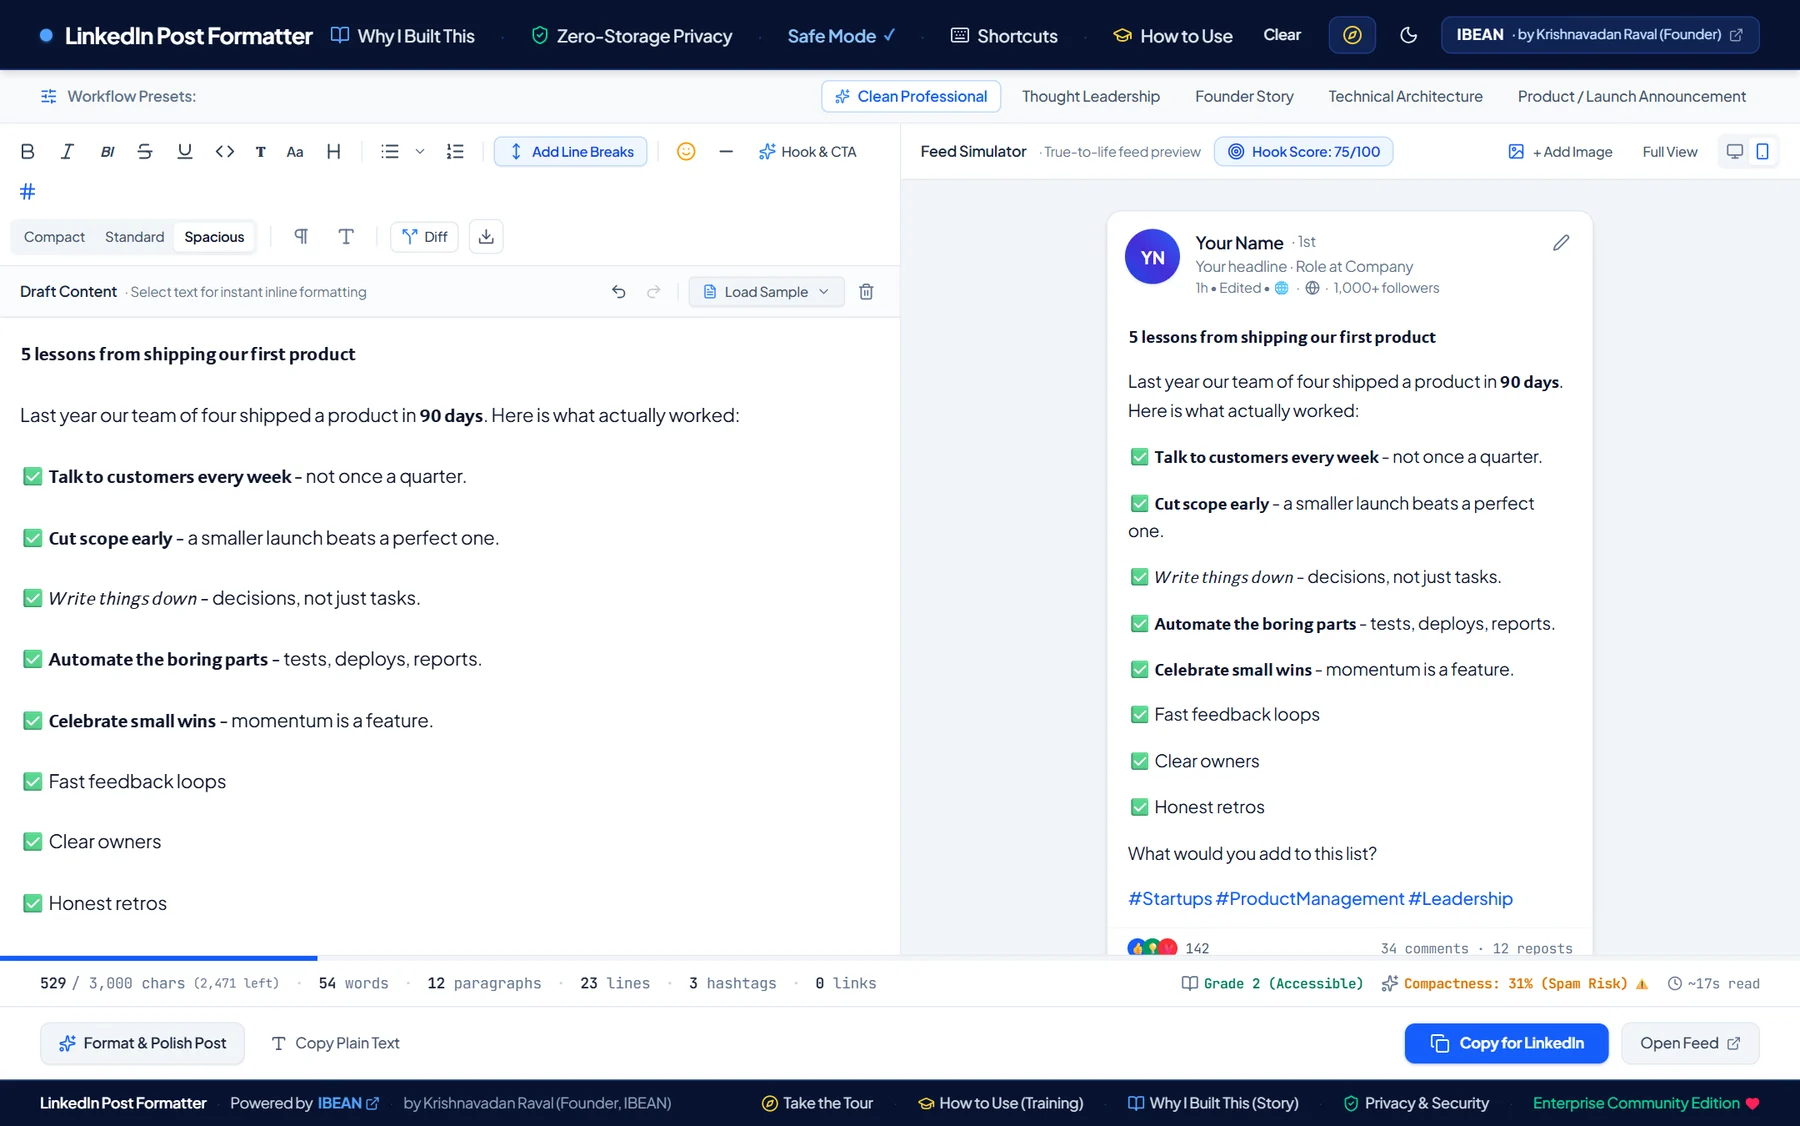Click the Hook Score 75/100 badge

[1303, 152]
